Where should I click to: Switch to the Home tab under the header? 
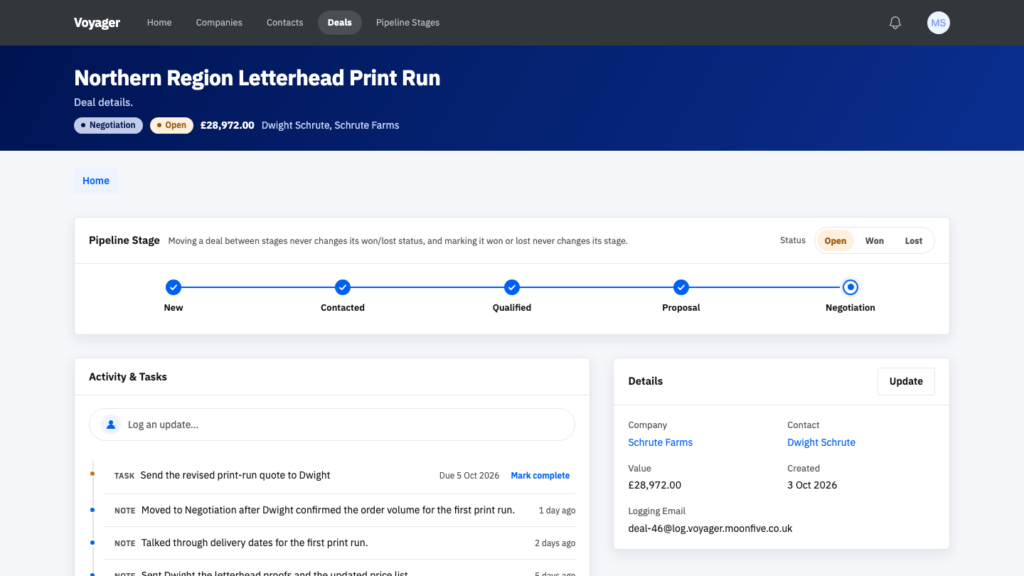click(x=96, y=181)
